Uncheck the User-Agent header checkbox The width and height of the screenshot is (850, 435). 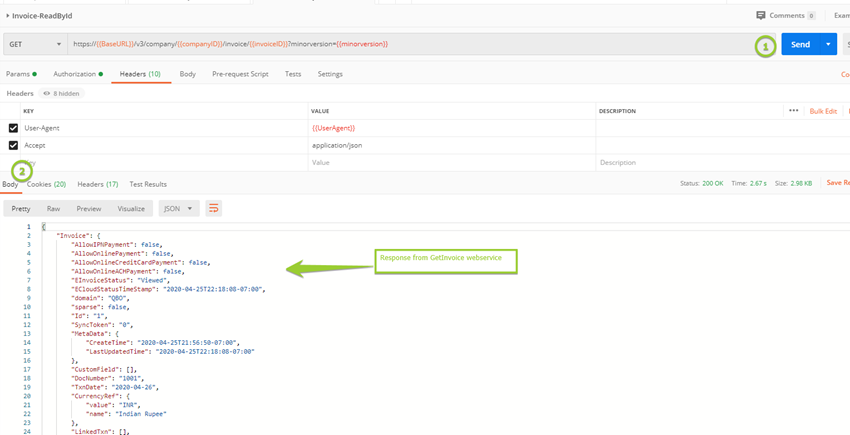pyautogui.click(x=13, y=128)
